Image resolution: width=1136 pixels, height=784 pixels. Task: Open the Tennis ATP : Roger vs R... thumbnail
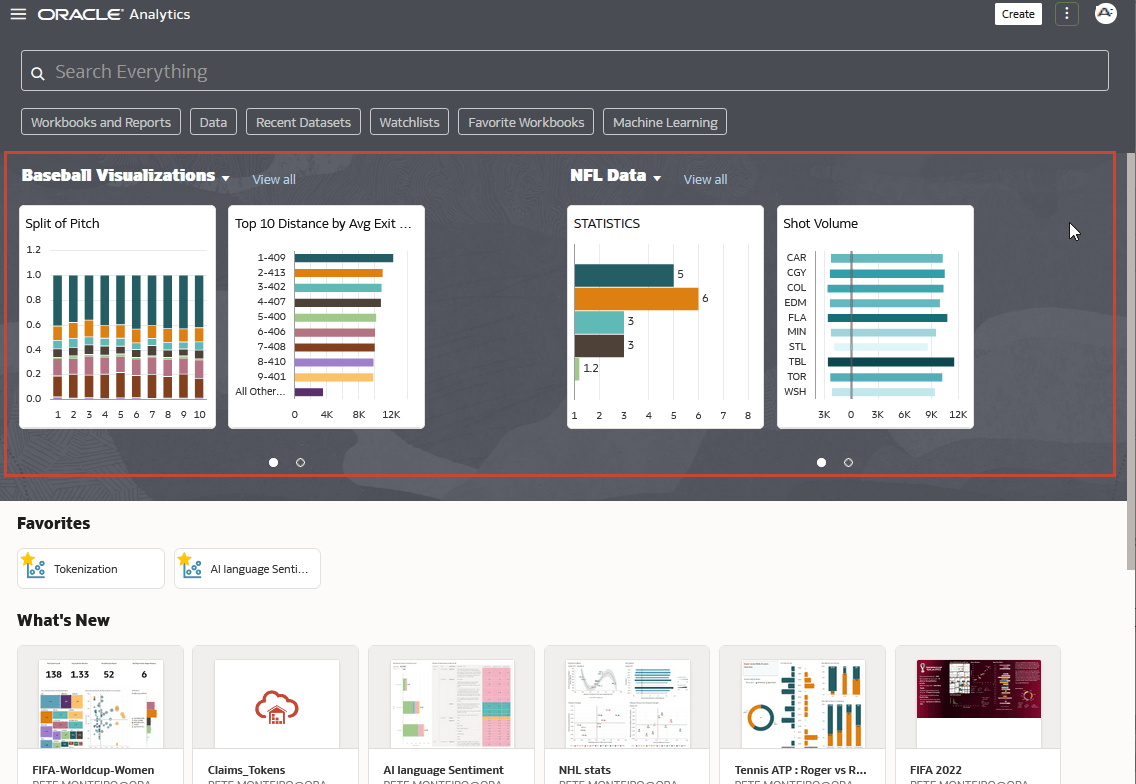click(x=803, y=704)
